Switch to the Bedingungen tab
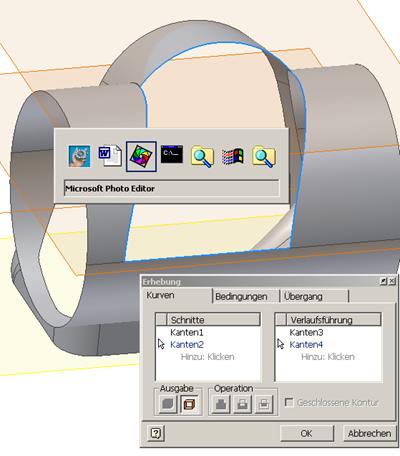 pyautogui.click(x=241, y=296)
